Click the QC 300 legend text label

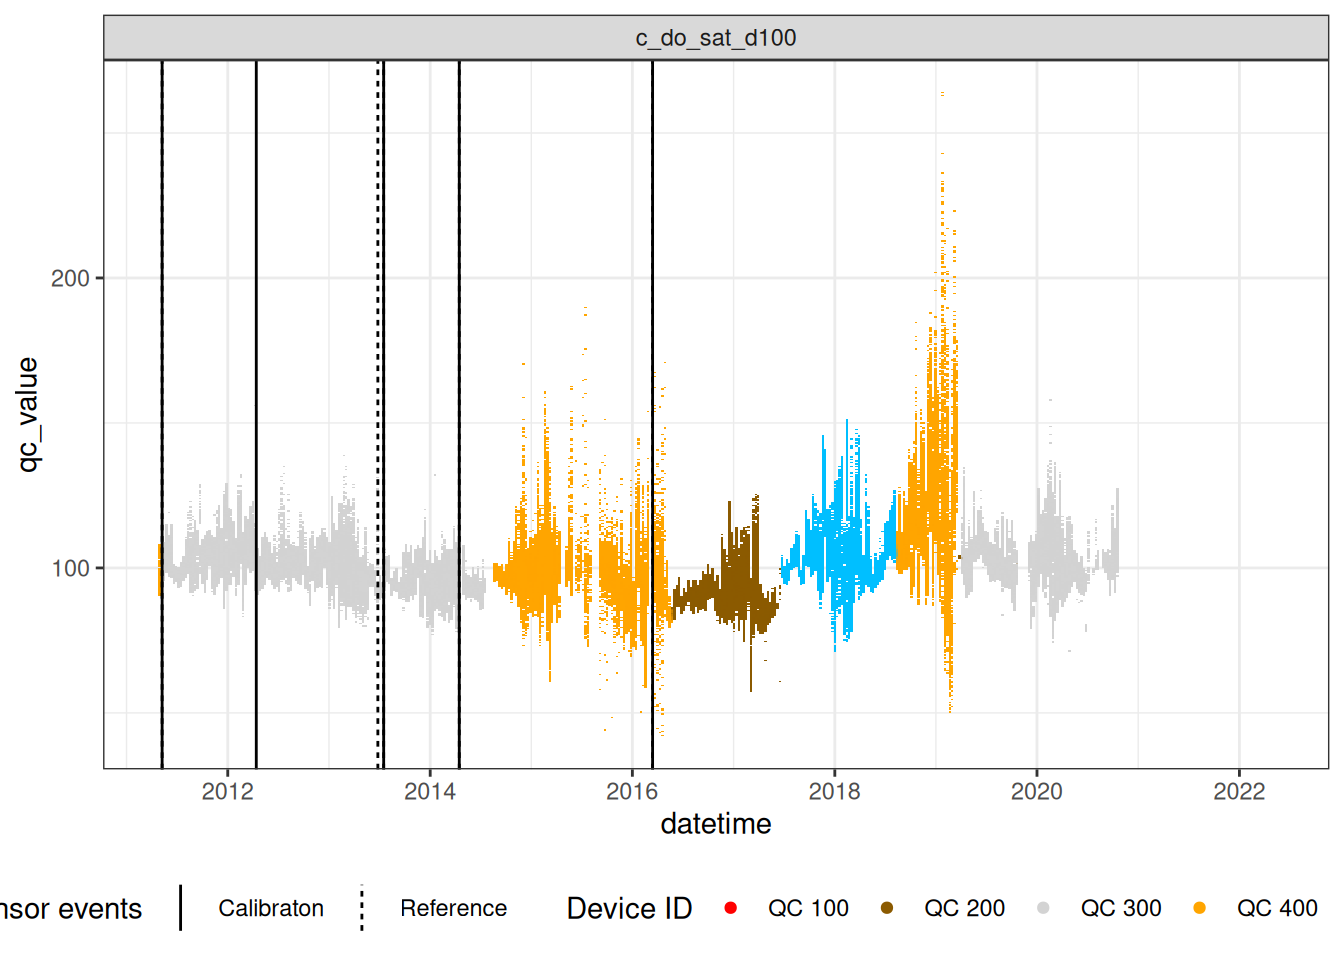click(x=1121, y=908)
